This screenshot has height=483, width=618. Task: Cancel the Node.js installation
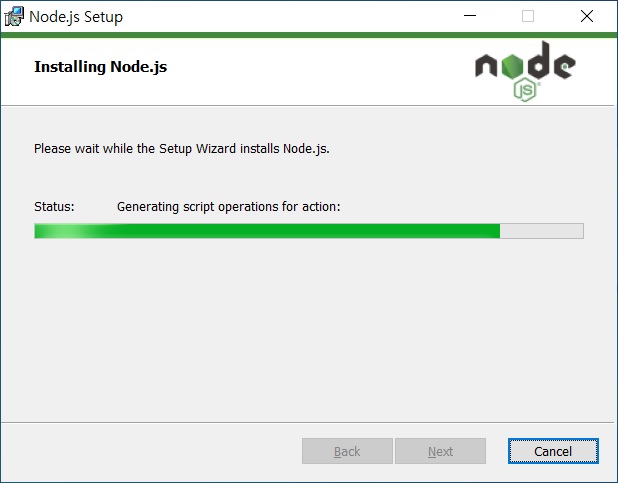click(553, 451)
